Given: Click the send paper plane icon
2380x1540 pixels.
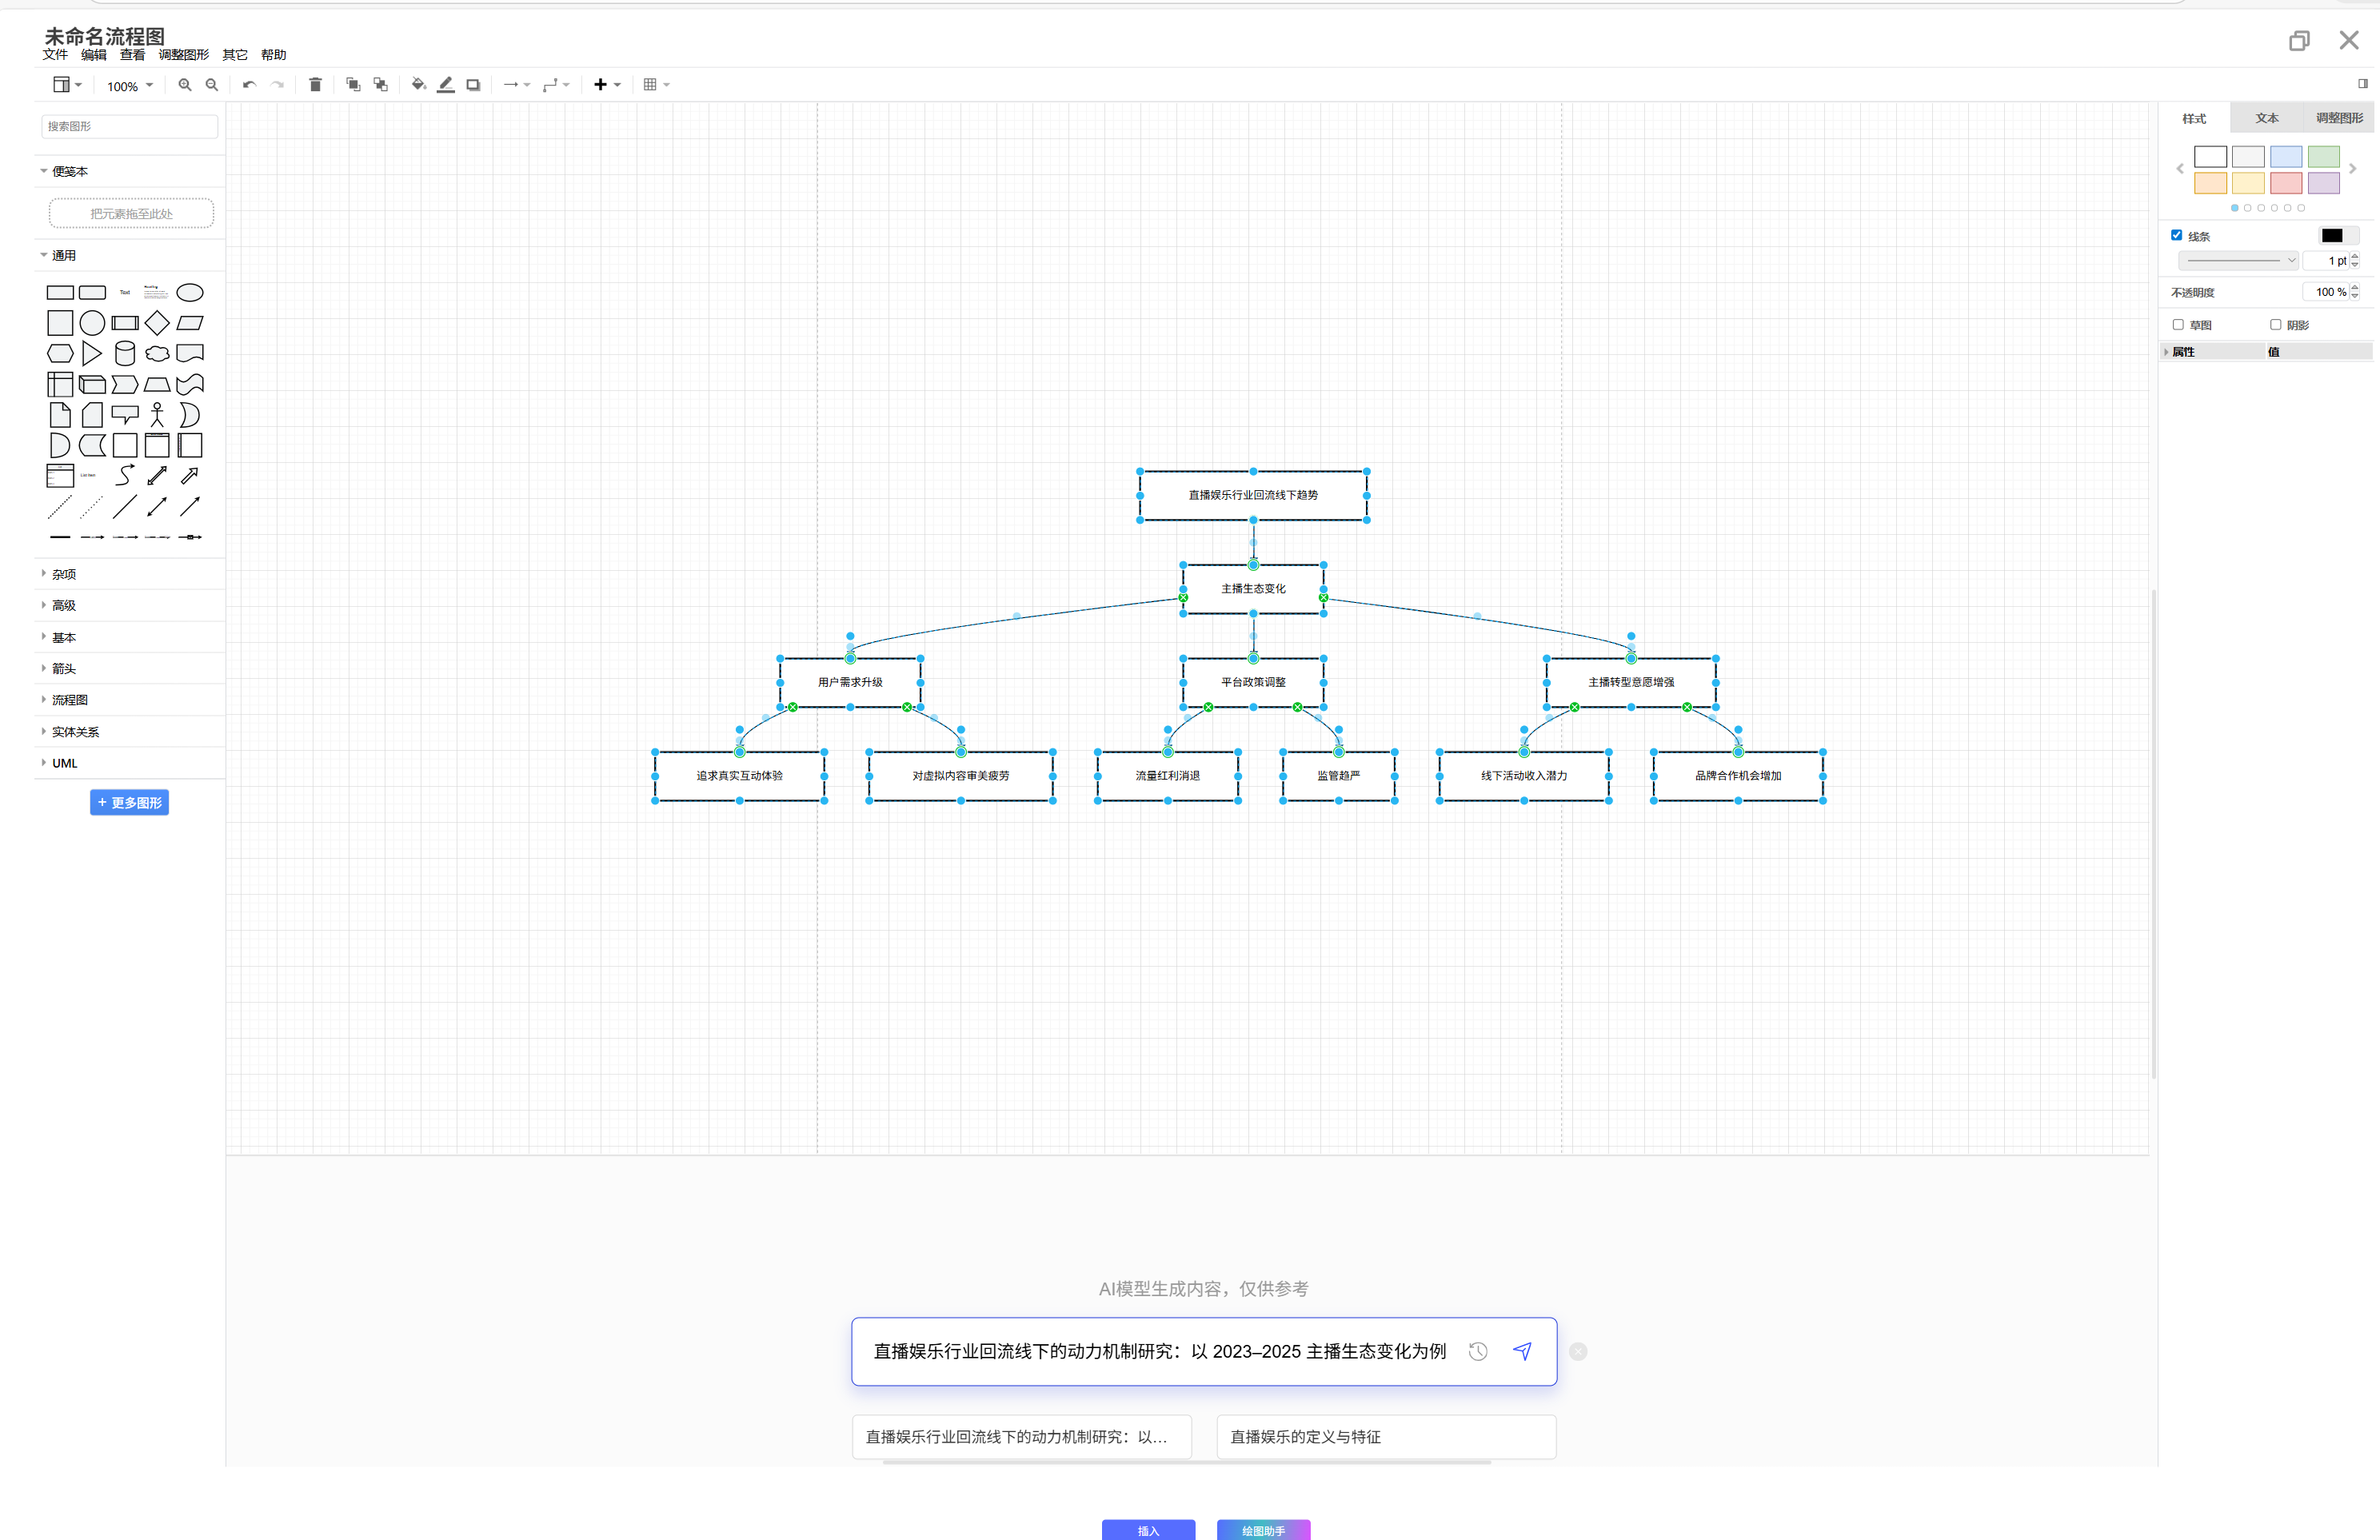Looking at the screenshot, I should click(1522, 1351).
